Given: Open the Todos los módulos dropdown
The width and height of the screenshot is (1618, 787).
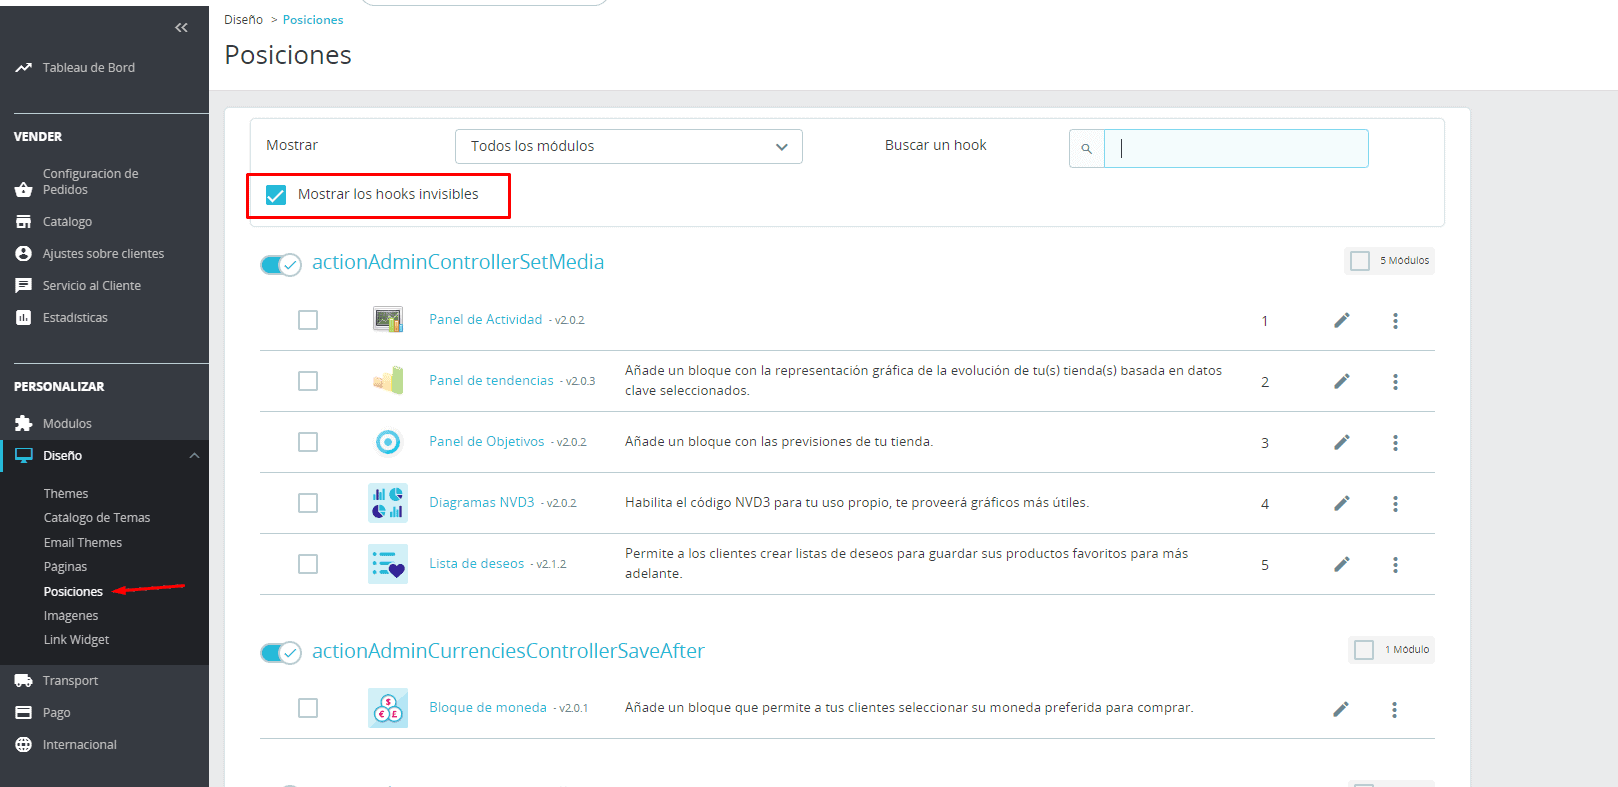Looking at the screenshot, I should [x=628, y=147].
